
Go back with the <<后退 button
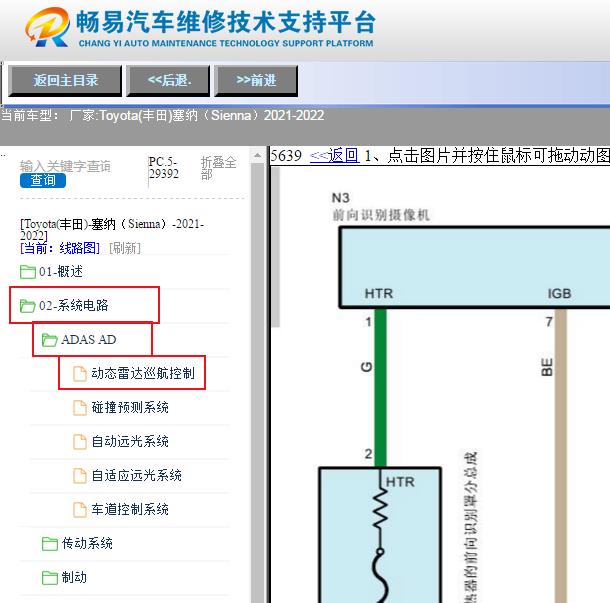pyautogui.click(x=168, y=81)
